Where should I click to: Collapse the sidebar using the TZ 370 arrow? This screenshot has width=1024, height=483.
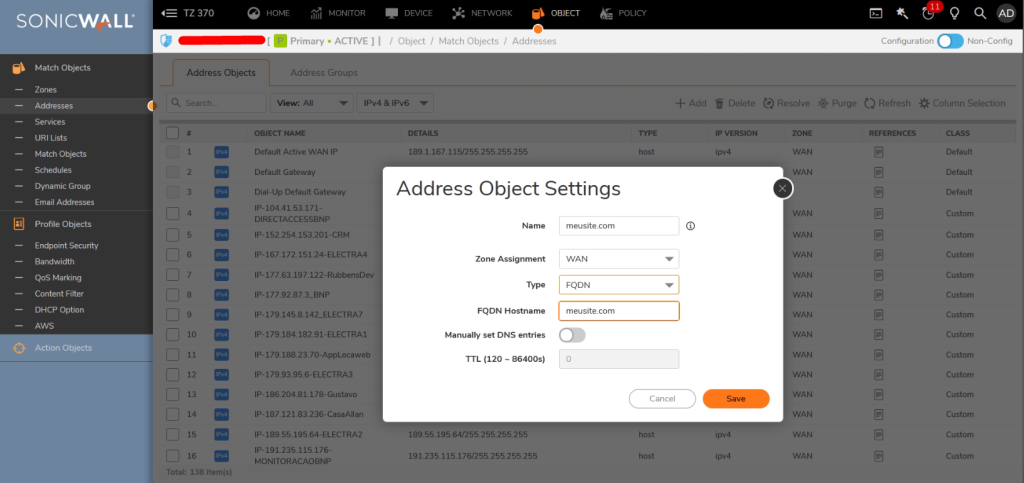tap(169, 13)
